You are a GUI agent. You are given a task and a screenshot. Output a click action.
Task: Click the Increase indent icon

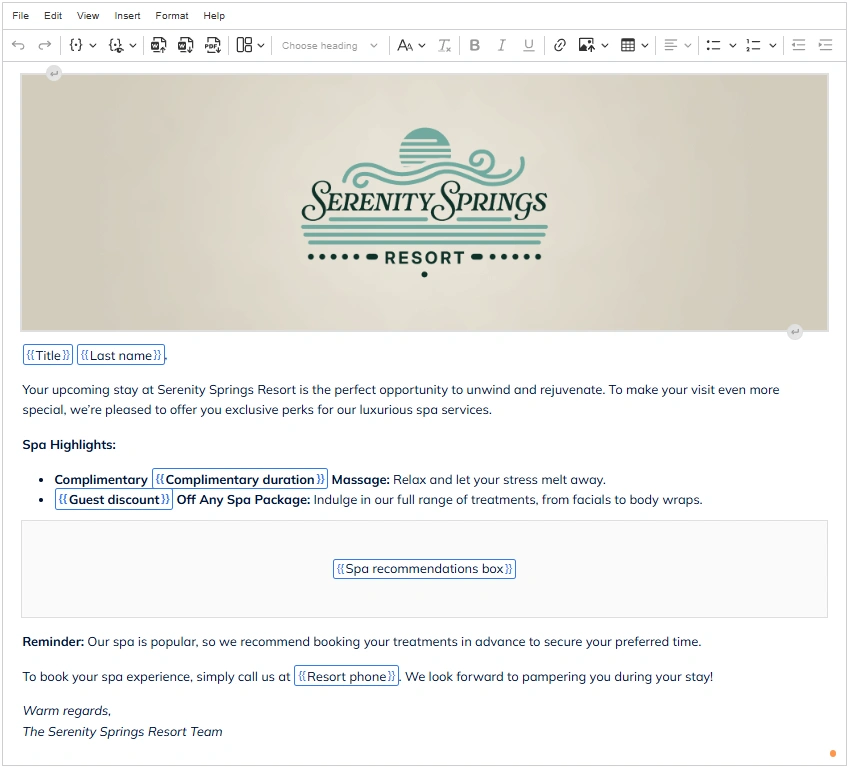825,45
